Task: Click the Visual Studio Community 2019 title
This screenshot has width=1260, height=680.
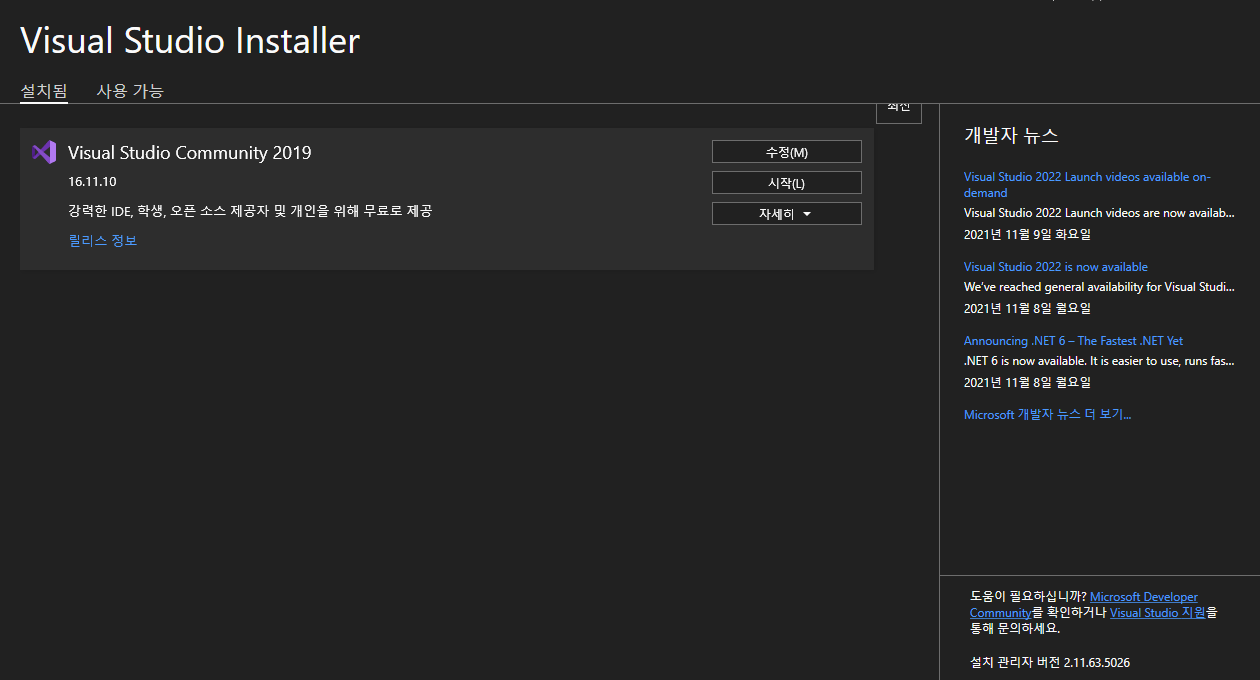Action: pos(189,153)
